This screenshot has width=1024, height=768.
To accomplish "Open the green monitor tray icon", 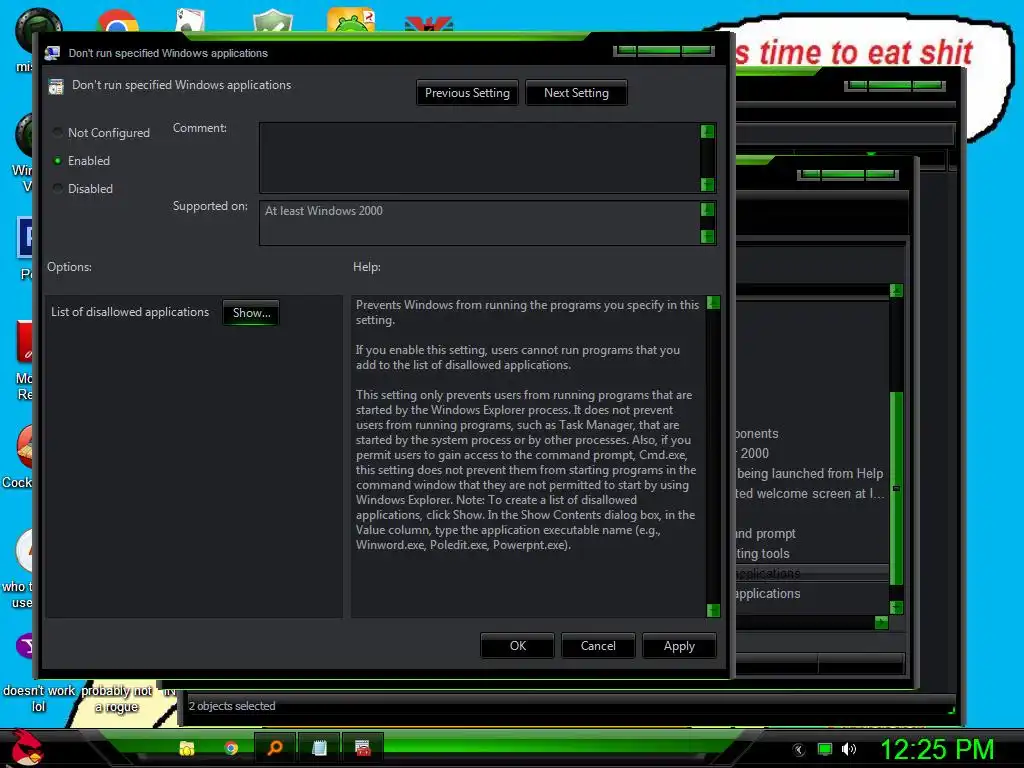I will point(825,750).
